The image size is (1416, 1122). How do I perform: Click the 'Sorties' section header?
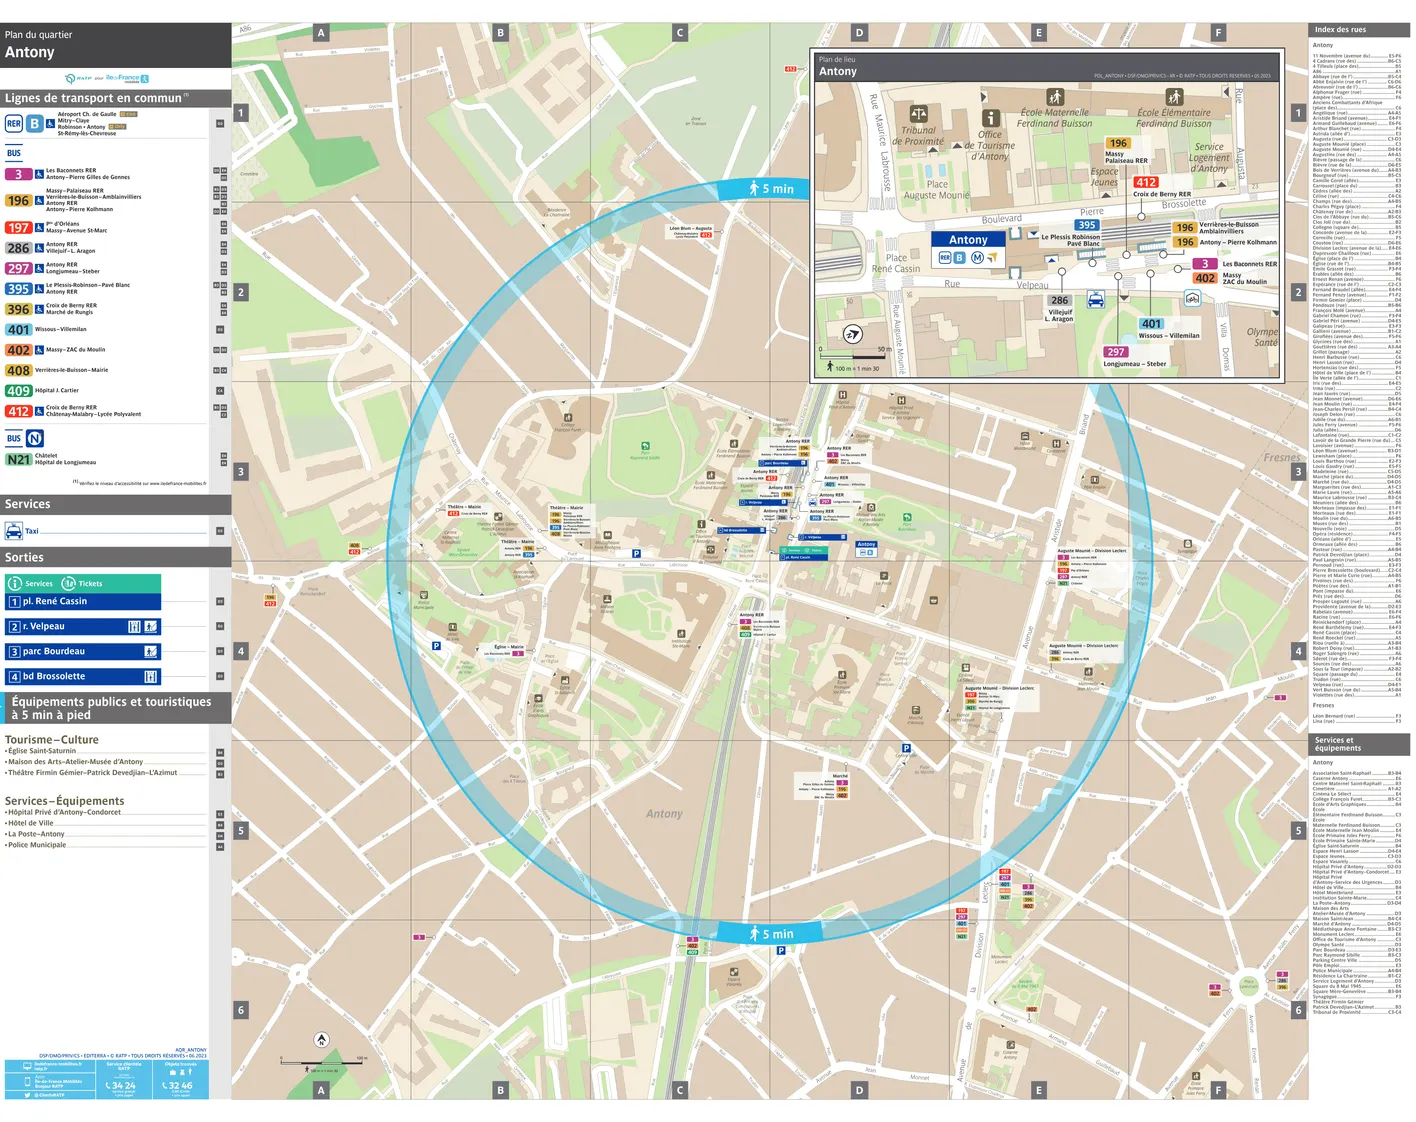[116, 558]
